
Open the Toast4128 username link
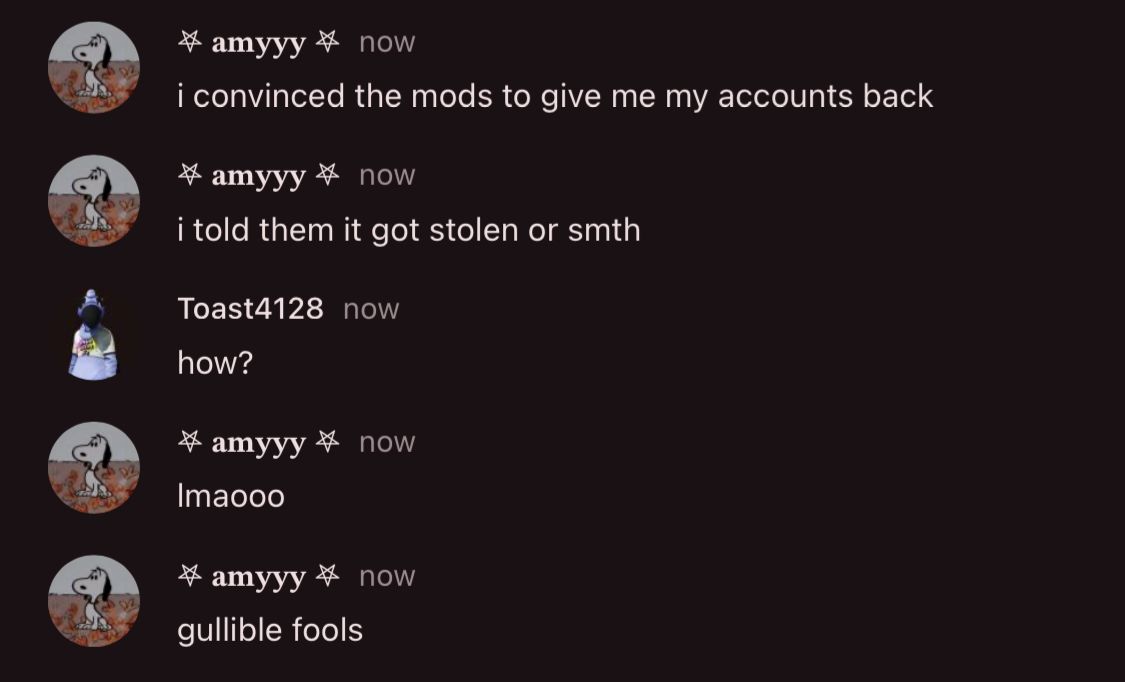click(x=250, y=309)
